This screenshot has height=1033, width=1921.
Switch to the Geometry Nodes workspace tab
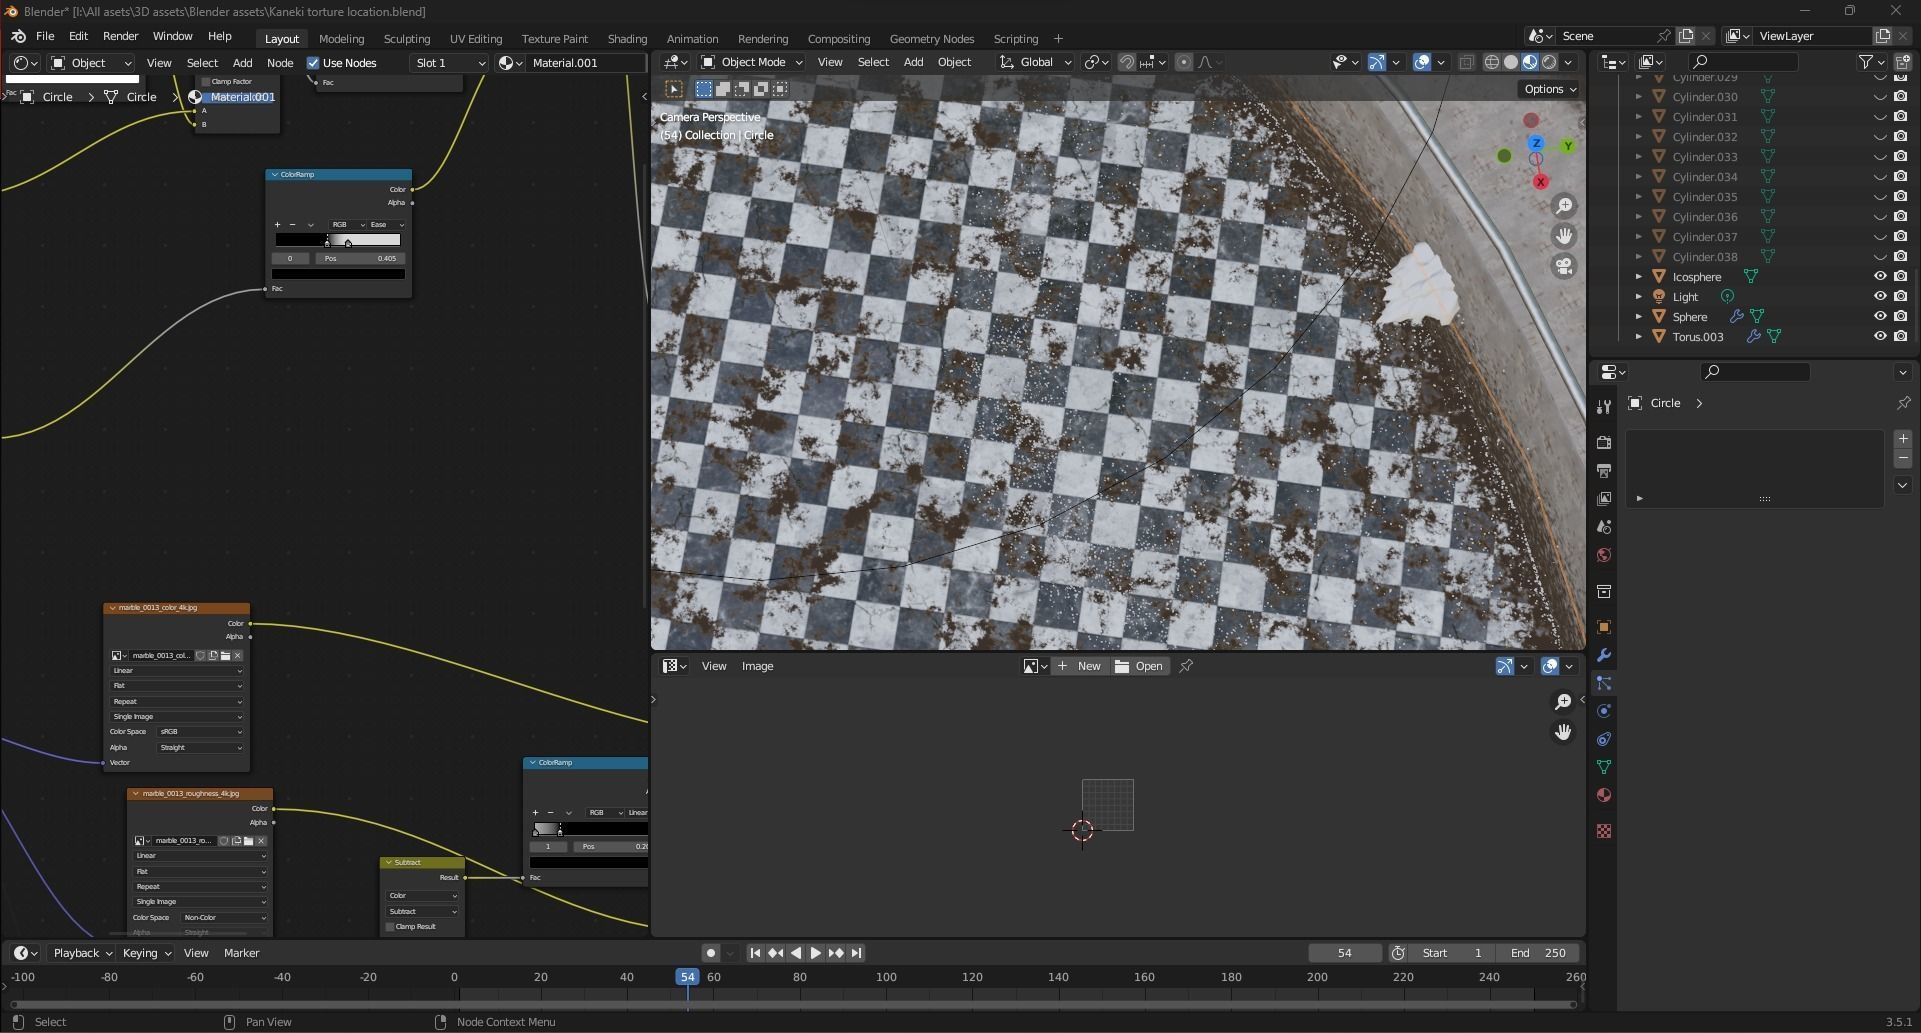pos(931,39)
